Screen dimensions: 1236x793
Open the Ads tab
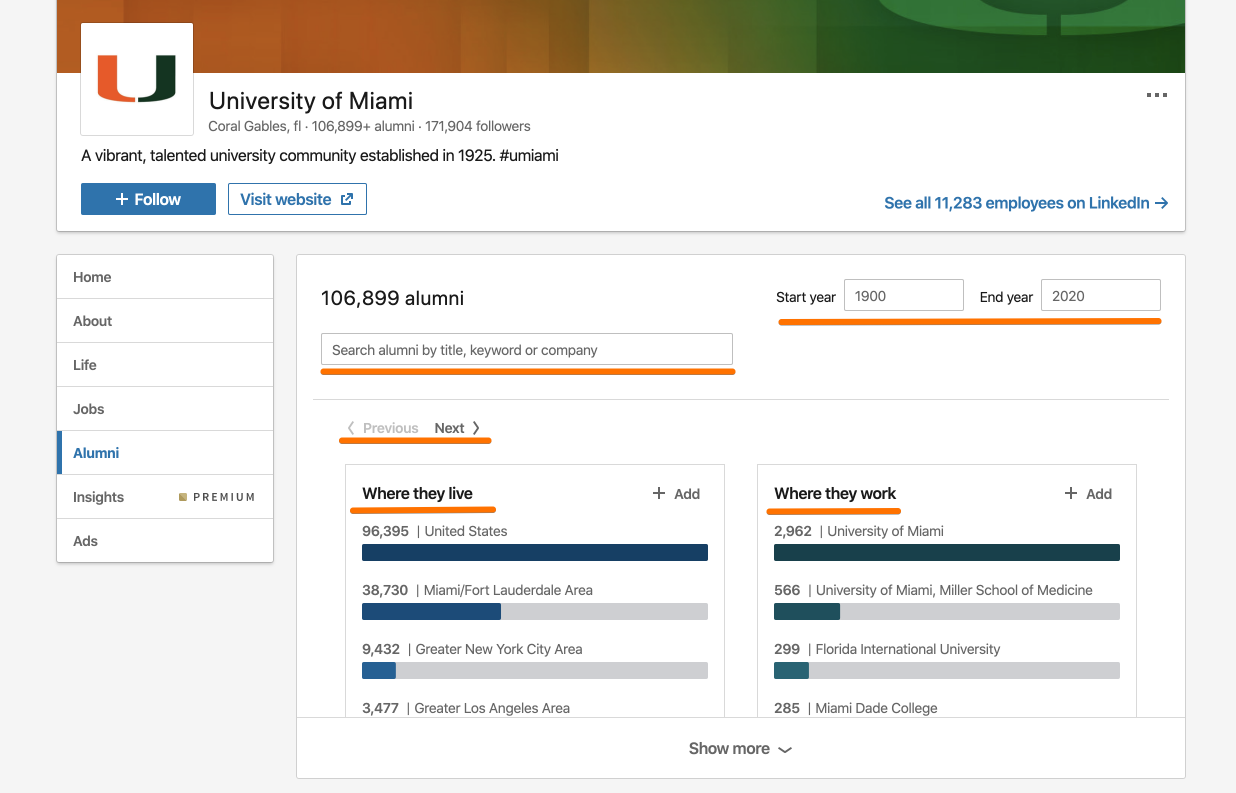click(165, 541)
